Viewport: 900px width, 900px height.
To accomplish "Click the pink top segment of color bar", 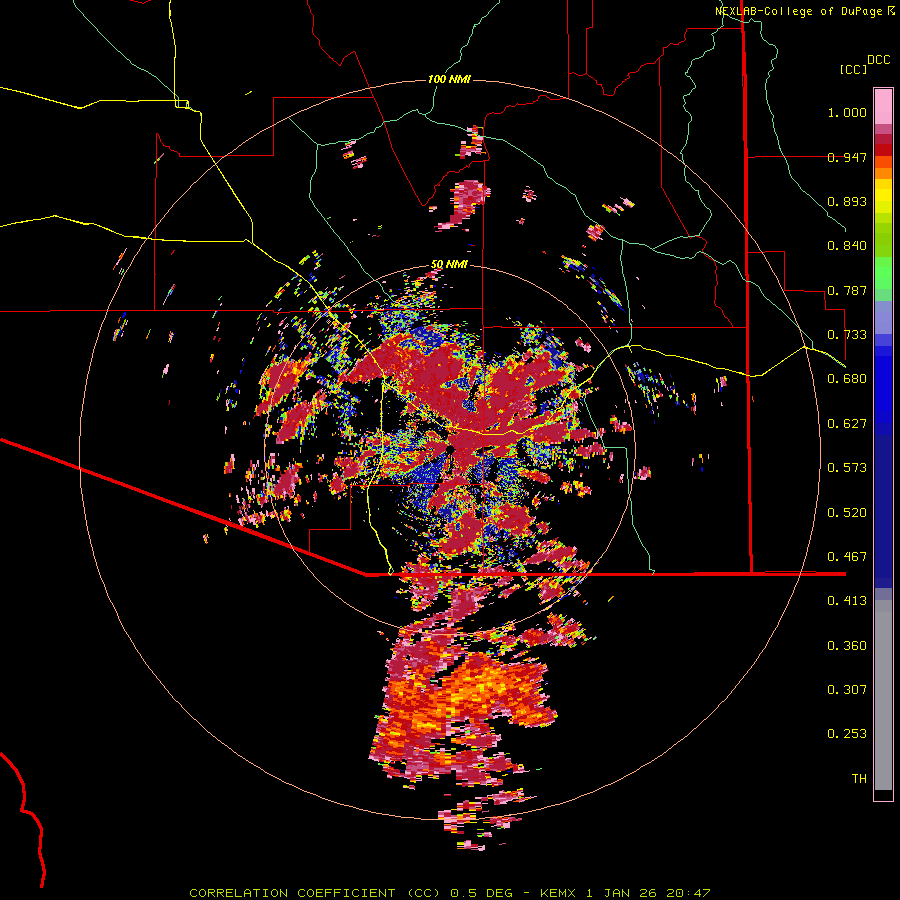I will (883, 106).
